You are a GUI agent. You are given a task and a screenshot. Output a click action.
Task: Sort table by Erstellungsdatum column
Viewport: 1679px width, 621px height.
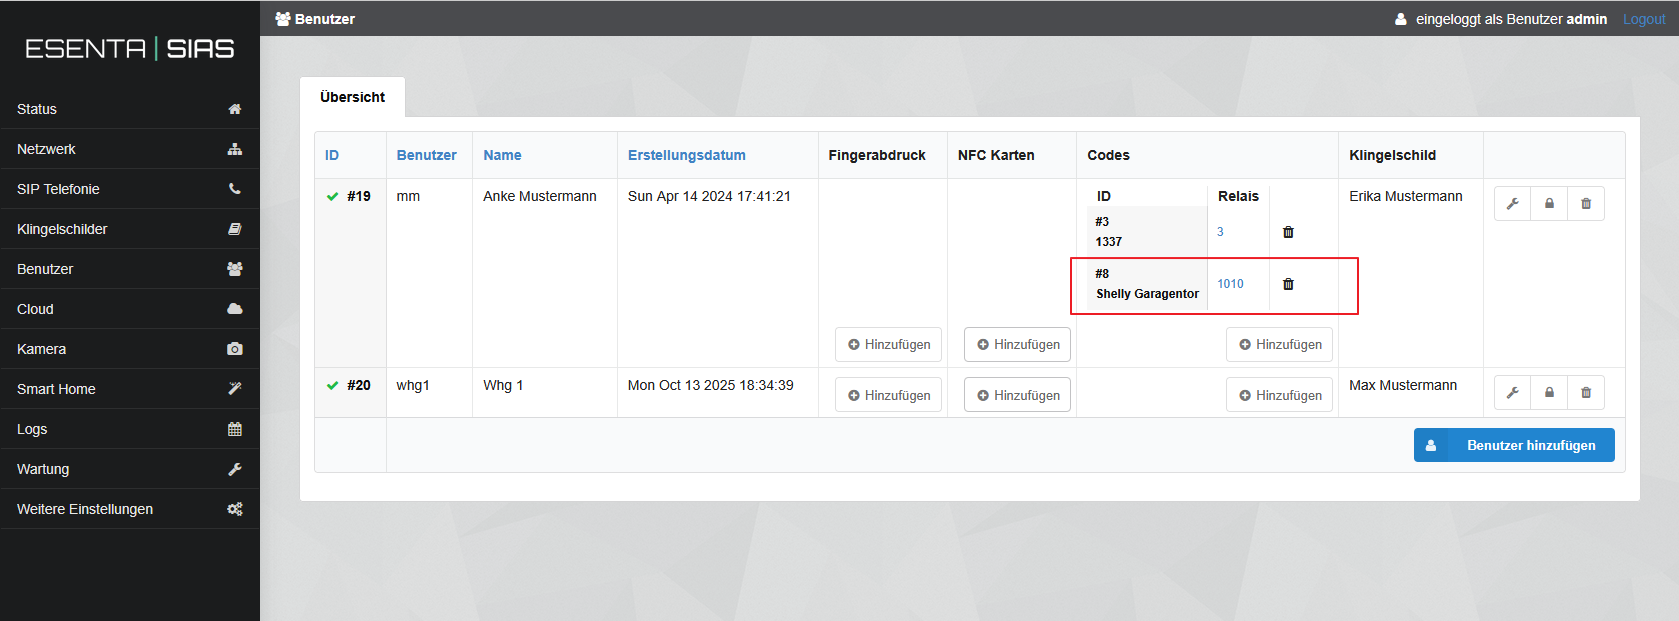pyautogui.click(x=686, y=155)
